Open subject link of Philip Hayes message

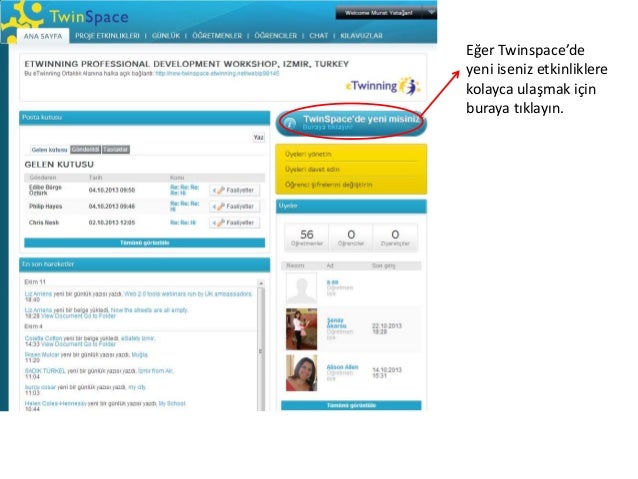pyautogui.click(x=184, y=206)
